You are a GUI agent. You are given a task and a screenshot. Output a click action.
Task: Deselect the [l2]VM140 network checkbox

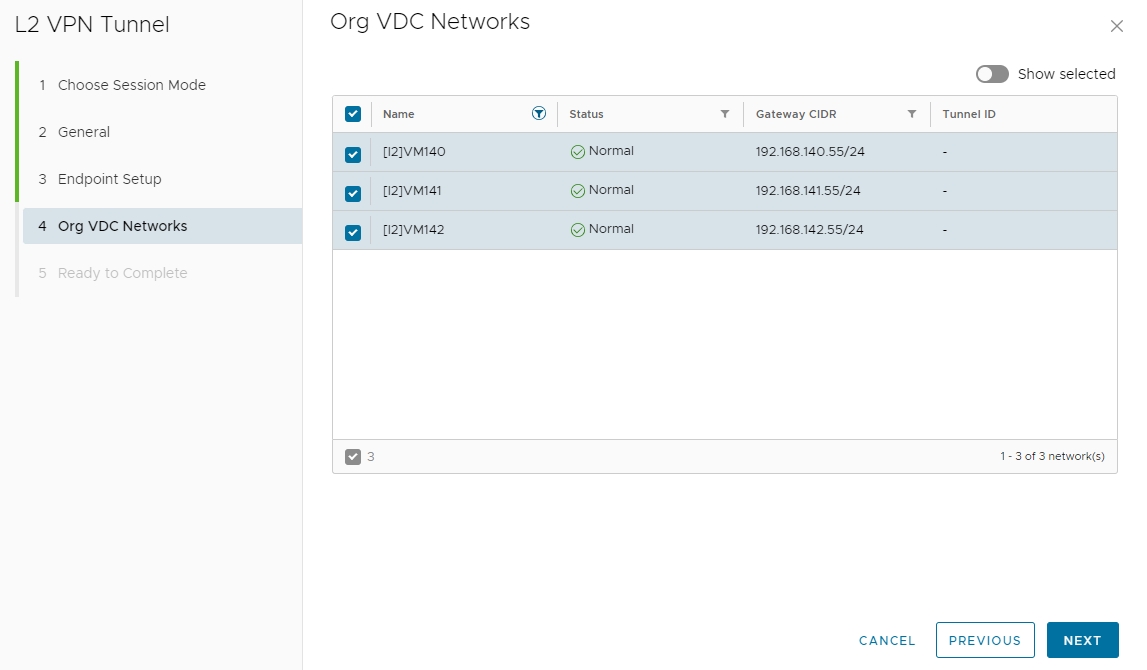(353, 154)
